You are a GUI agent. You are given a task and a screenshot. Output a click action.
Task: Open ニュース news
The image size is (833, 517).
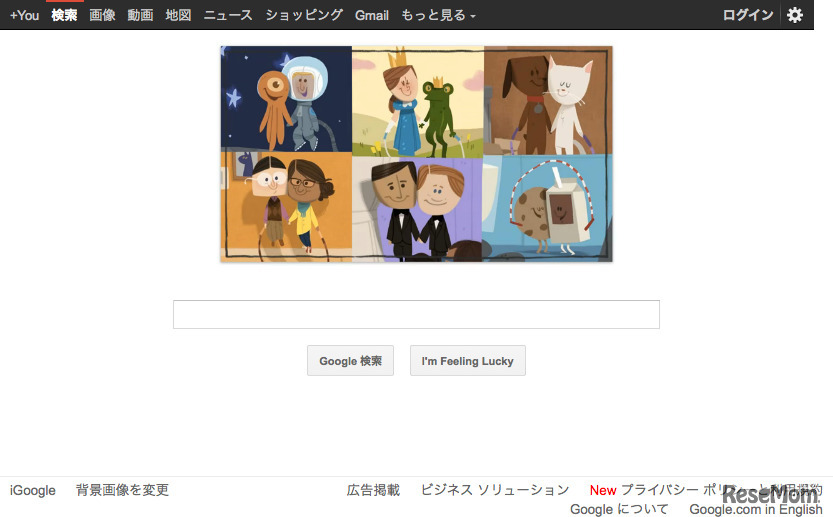[228, 15]
